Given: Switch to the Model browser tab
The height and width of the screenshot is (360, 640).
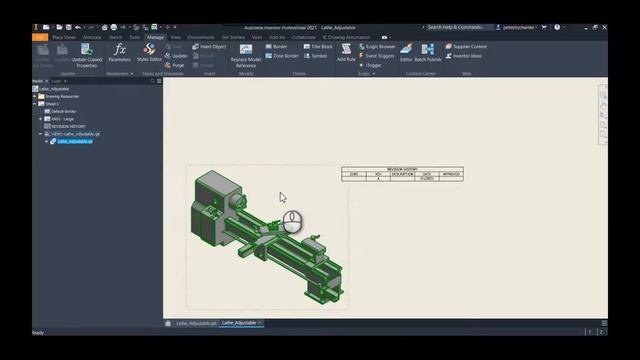Looking at the screenshot, I should pyautogui.click(x=38, y=81).
